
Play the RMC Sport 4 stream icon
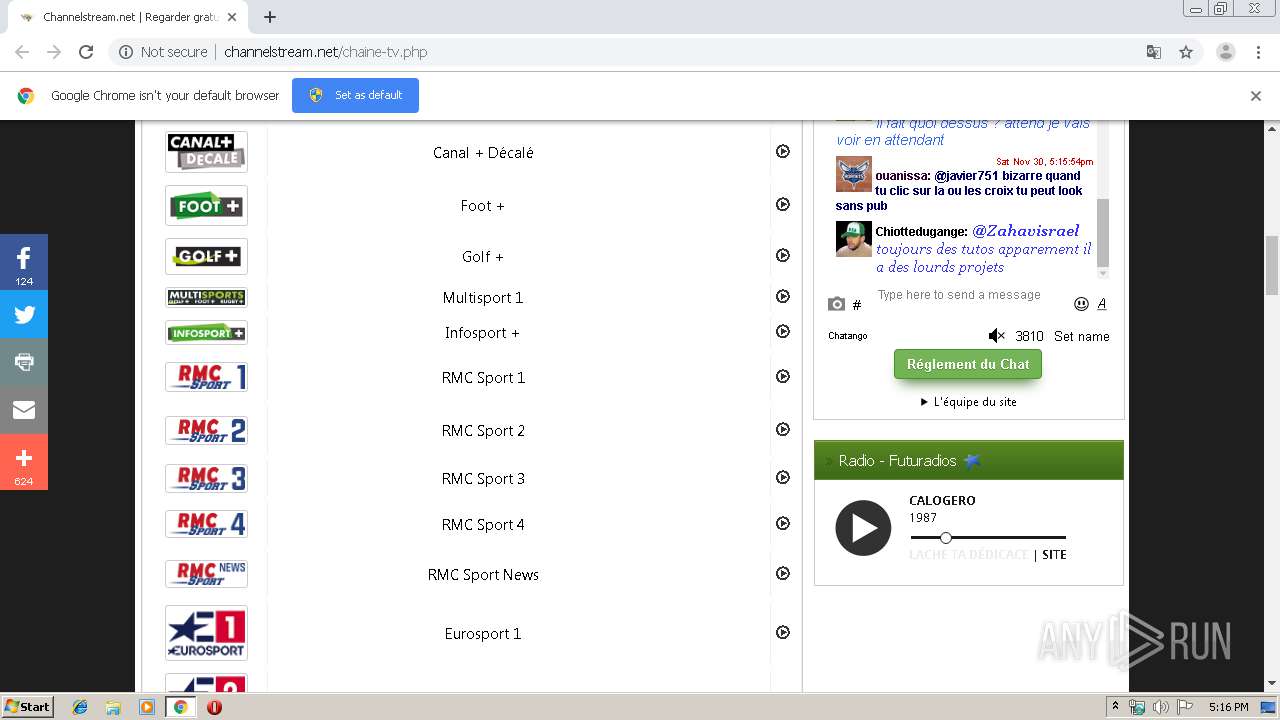pyautogui.click(x=783, y=523)
